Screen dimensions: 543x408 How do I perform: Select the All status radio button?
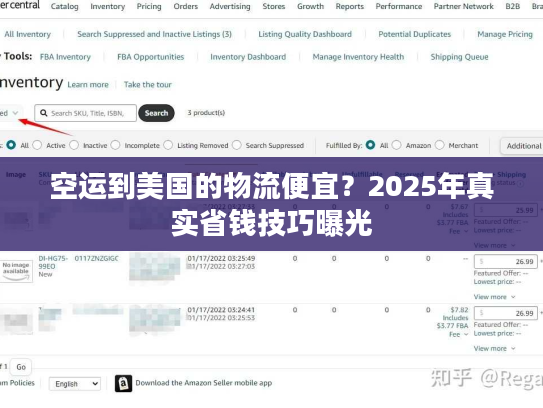pos(11,145)
